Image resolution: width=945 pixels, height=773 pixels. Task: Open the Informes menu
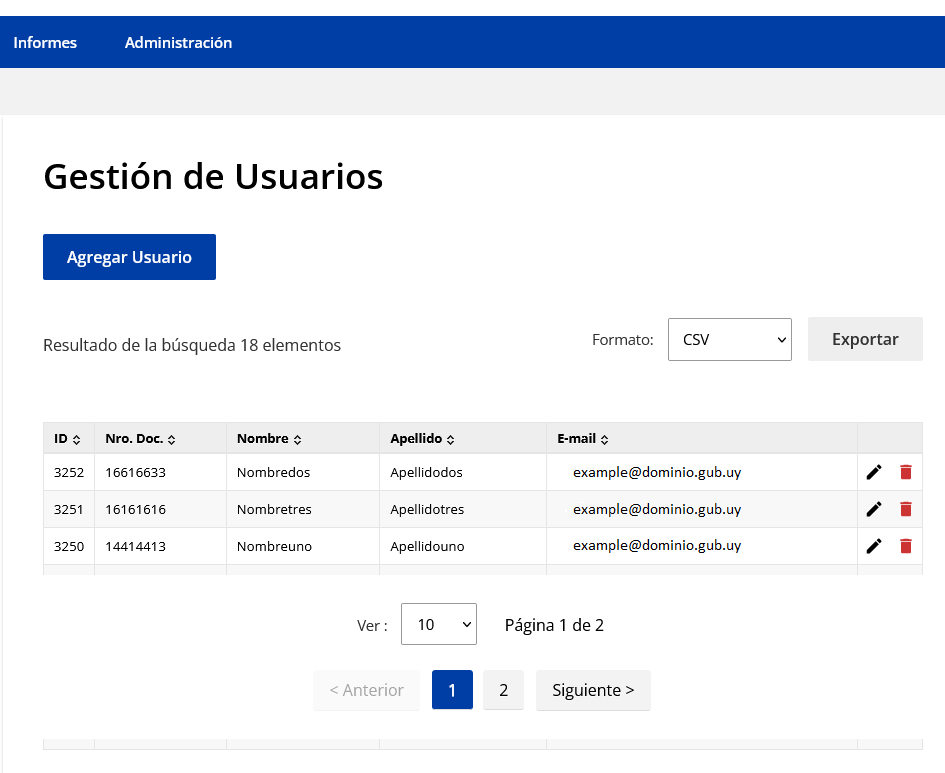(45, 43)
